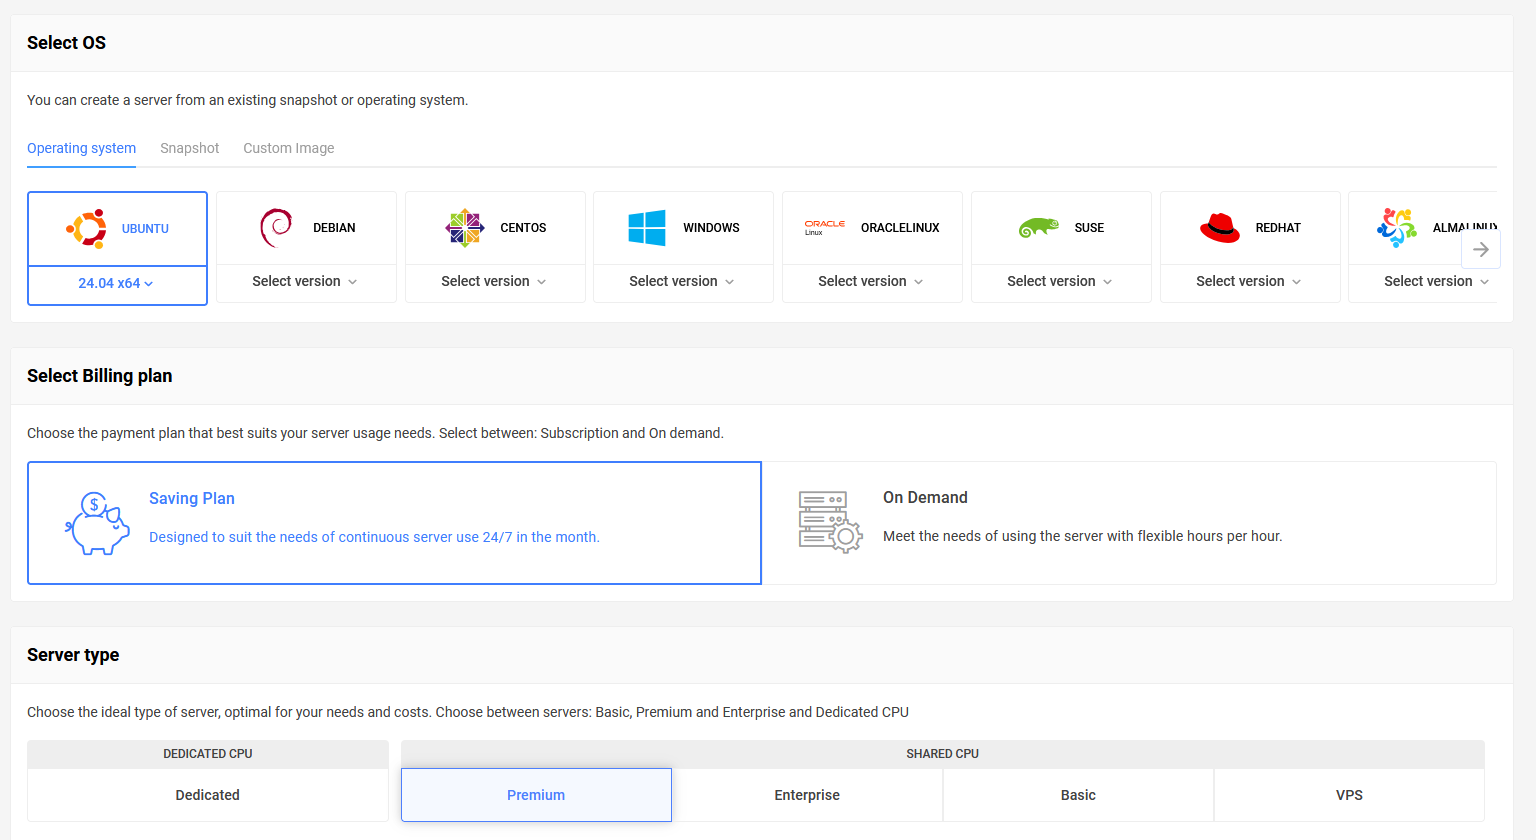The height and width of the screenshot is (840, 1536).
Task: Show more OS options with the right arrow
Action: coord(1481,249)
